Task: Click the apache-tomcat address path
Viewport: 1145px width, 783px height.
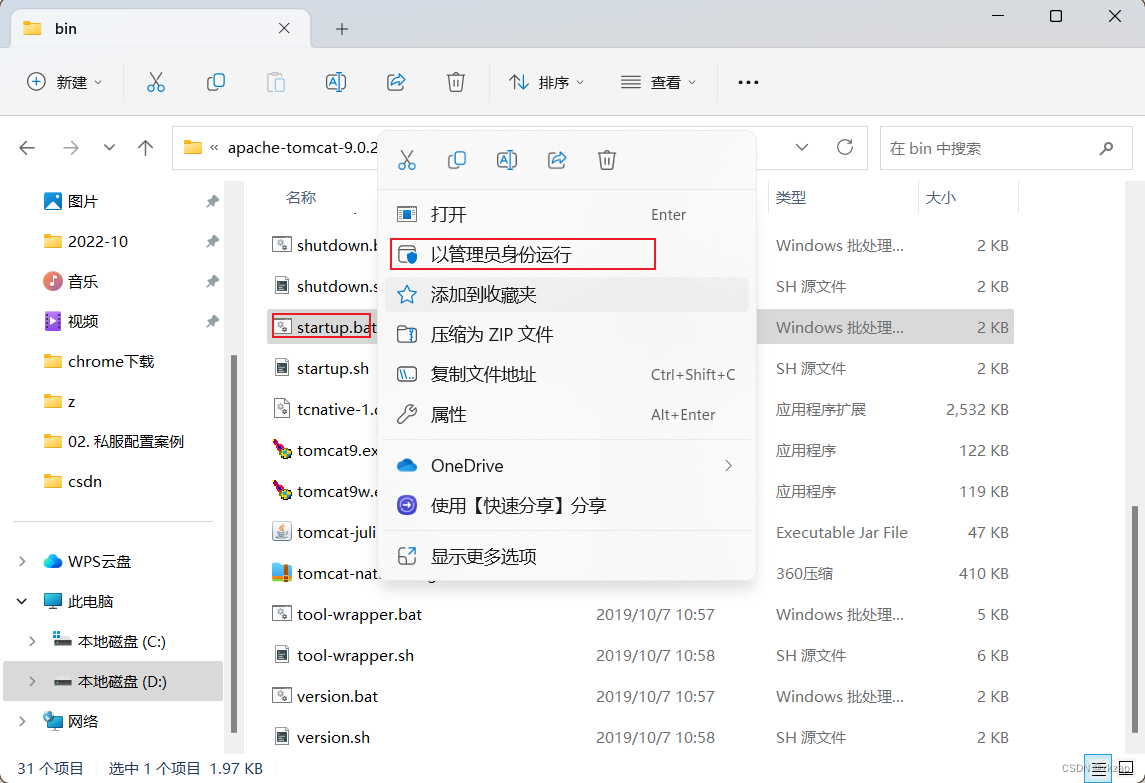Action: (302, 148)
